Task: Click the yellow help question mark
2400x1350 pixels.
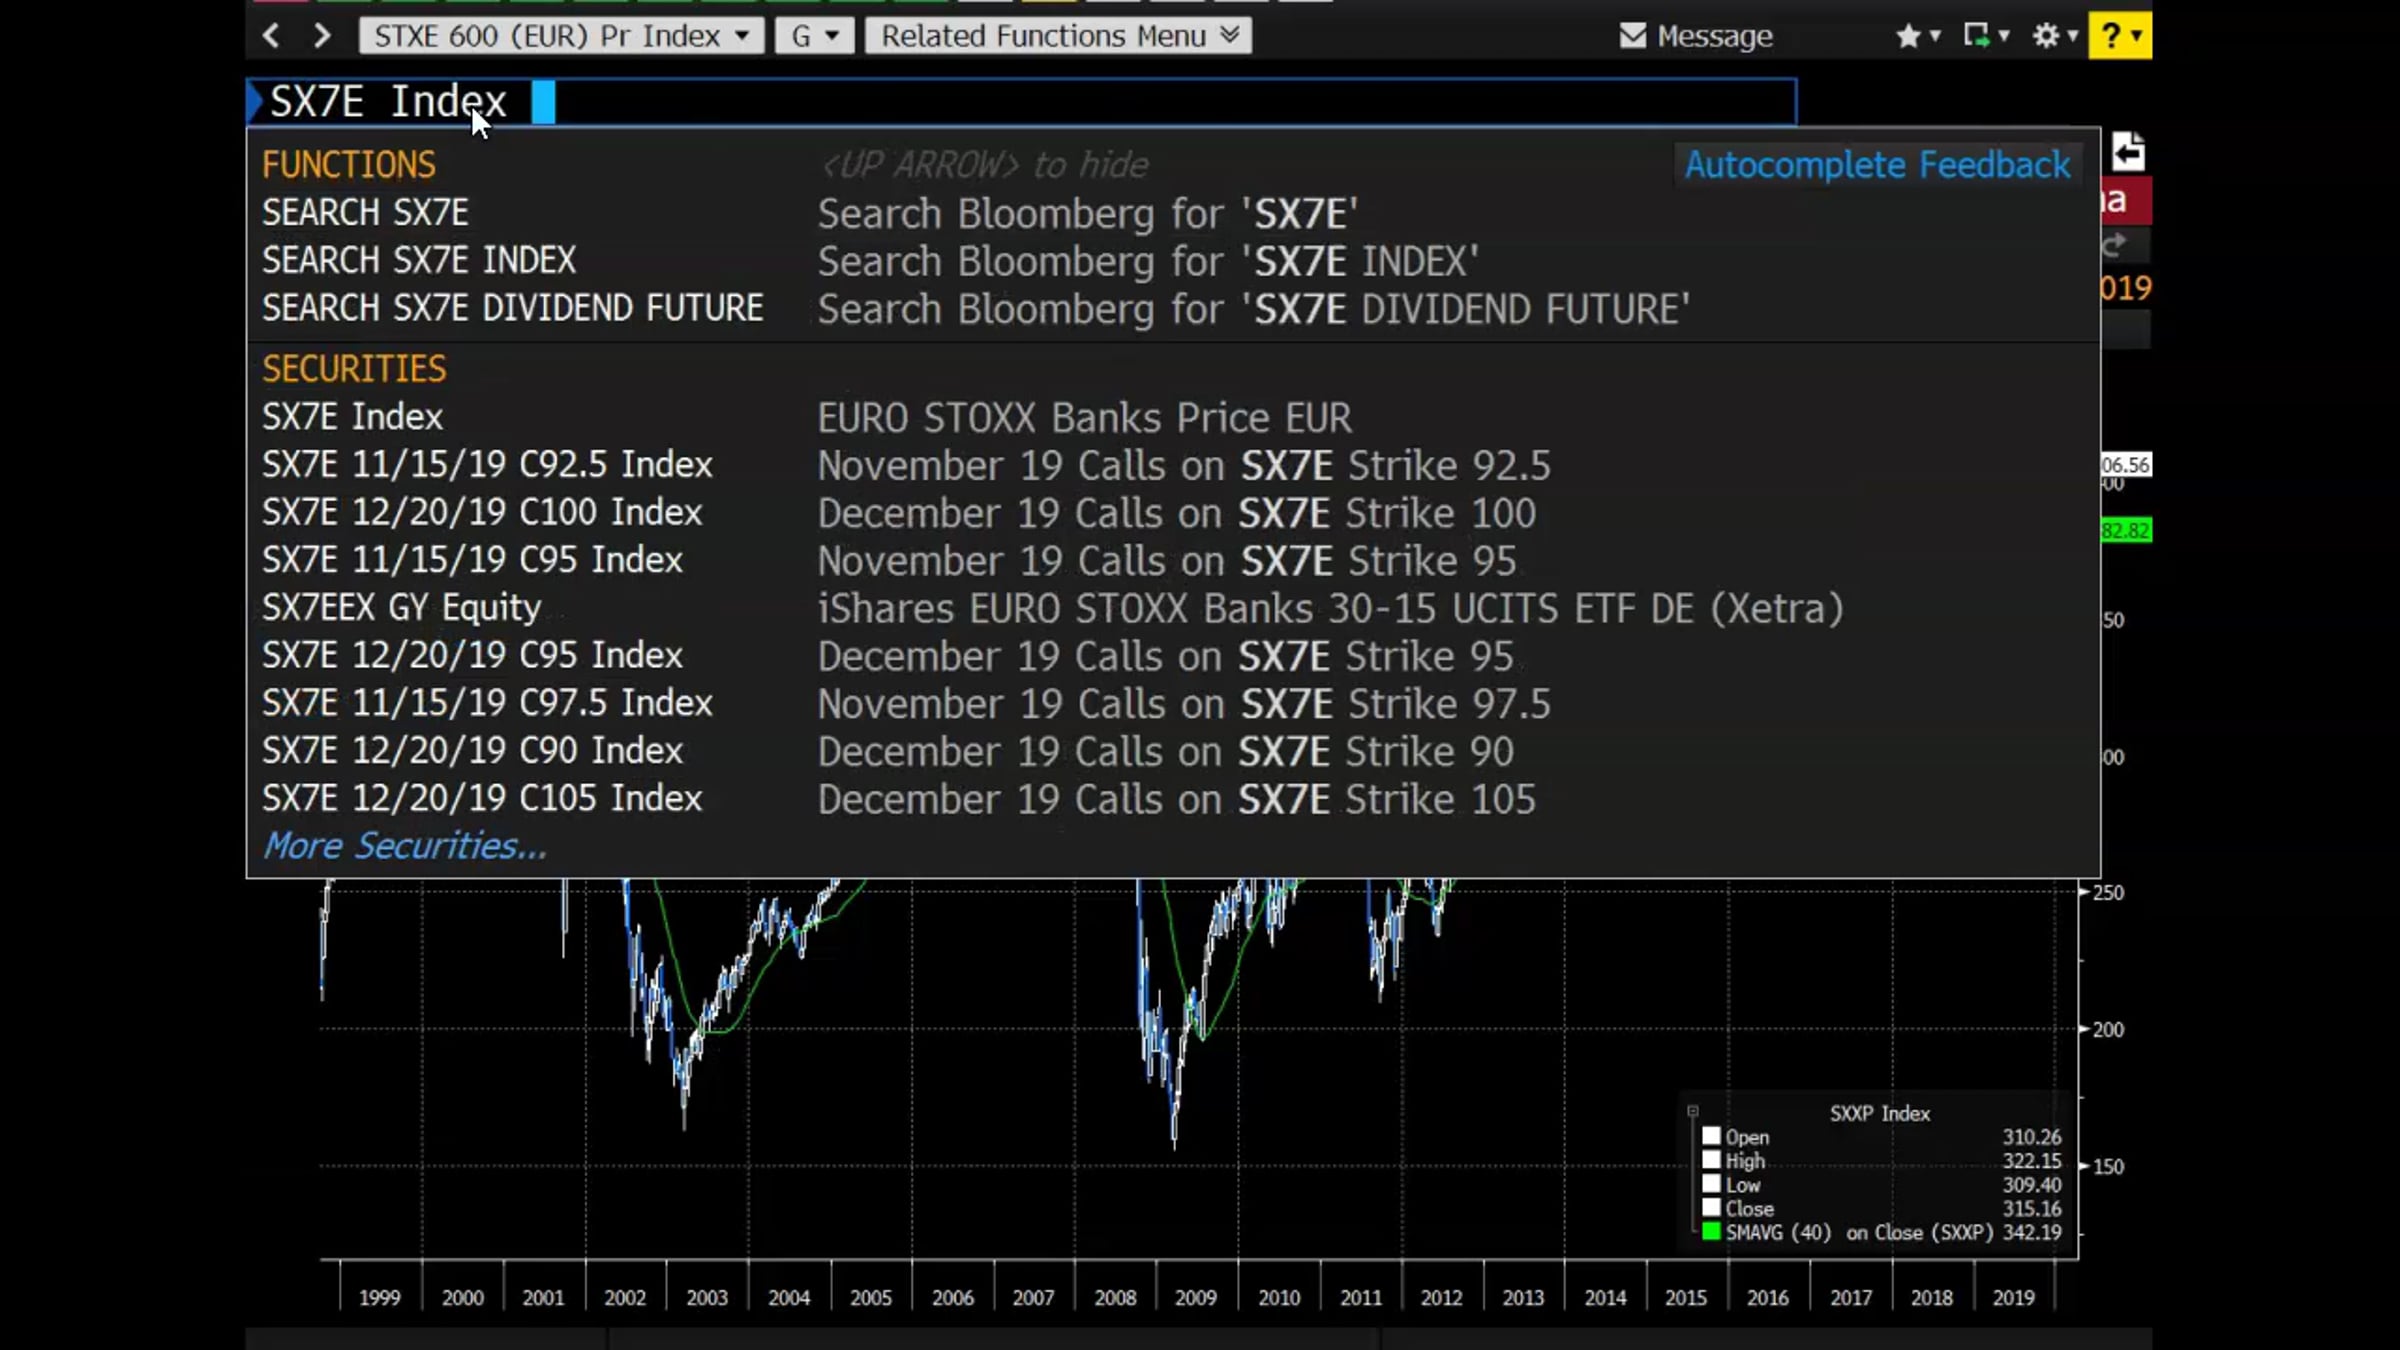Action: (2112, 36)
